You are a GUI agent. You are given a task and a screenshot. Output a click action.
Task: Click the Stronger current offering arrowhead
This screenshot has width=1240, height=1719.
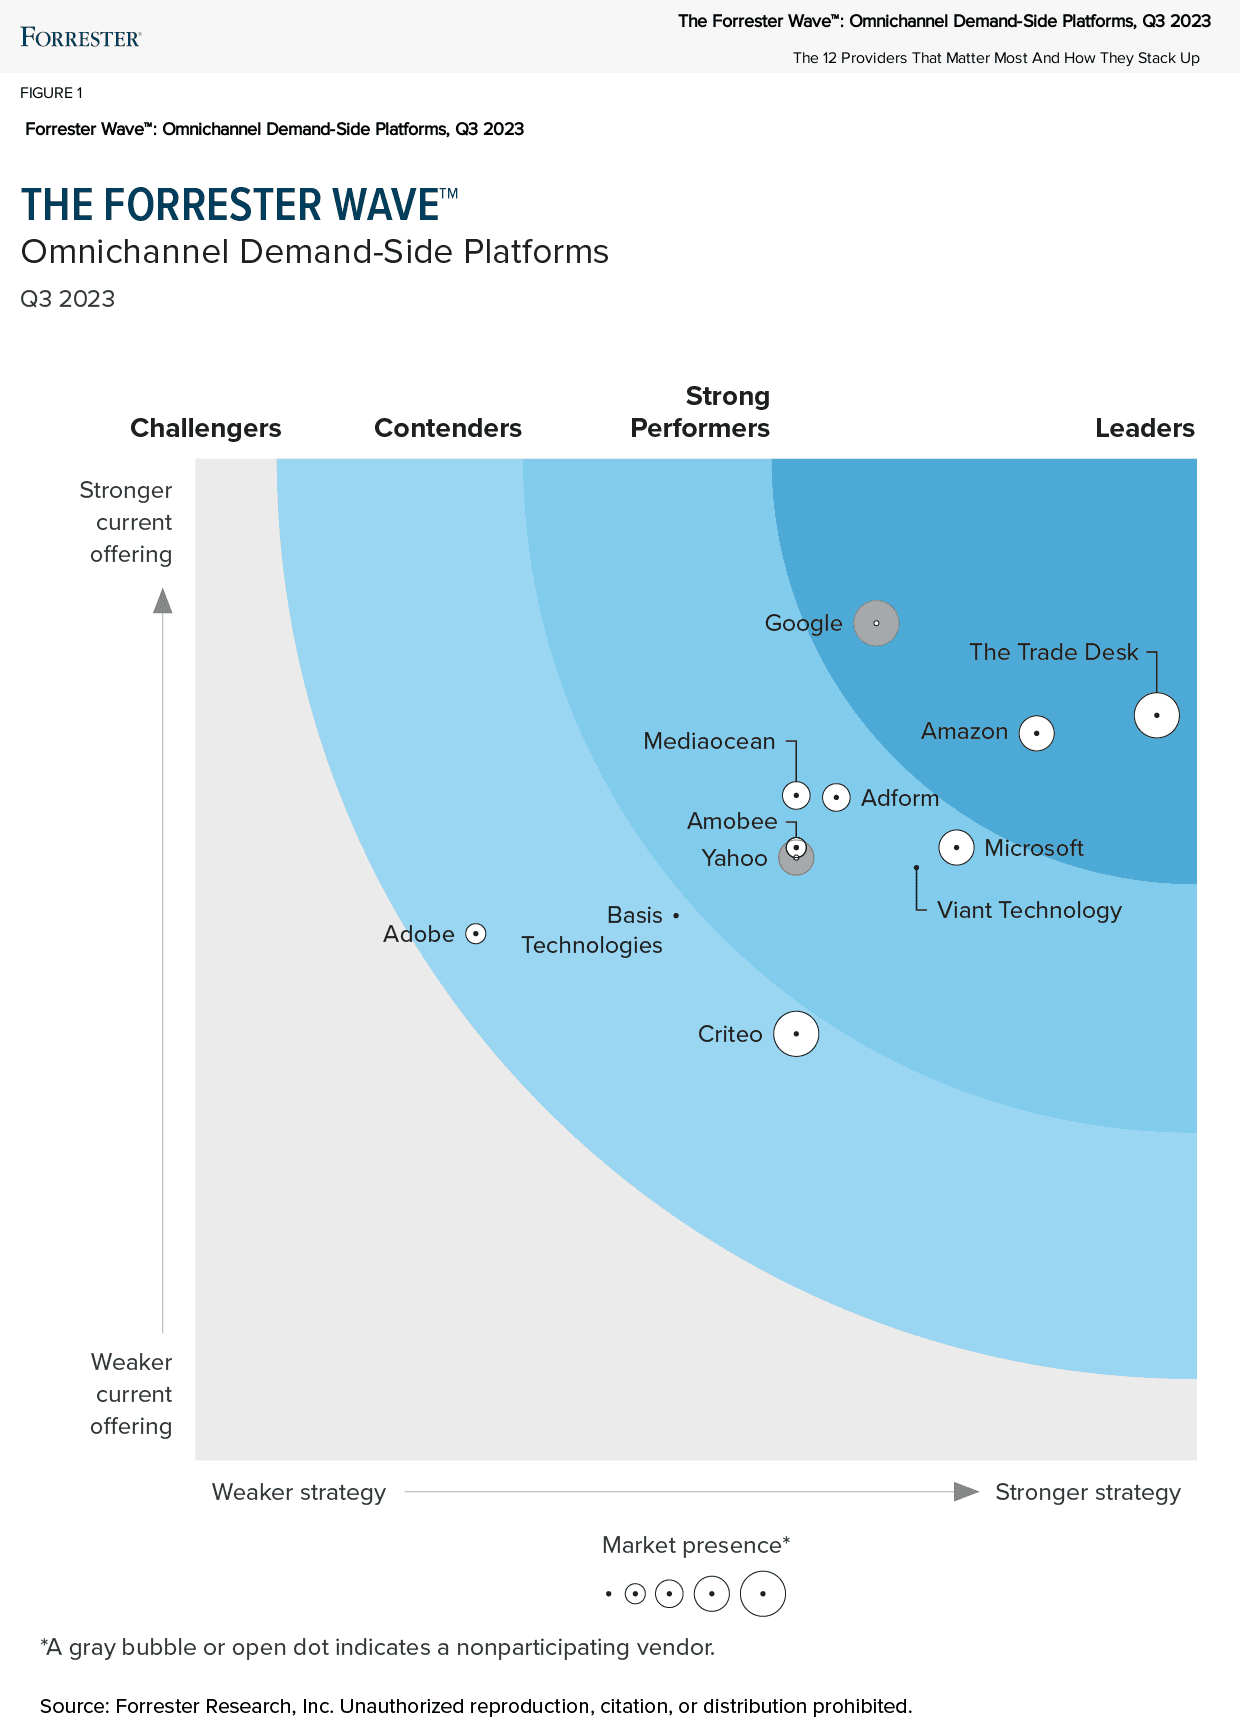[163, 601]
